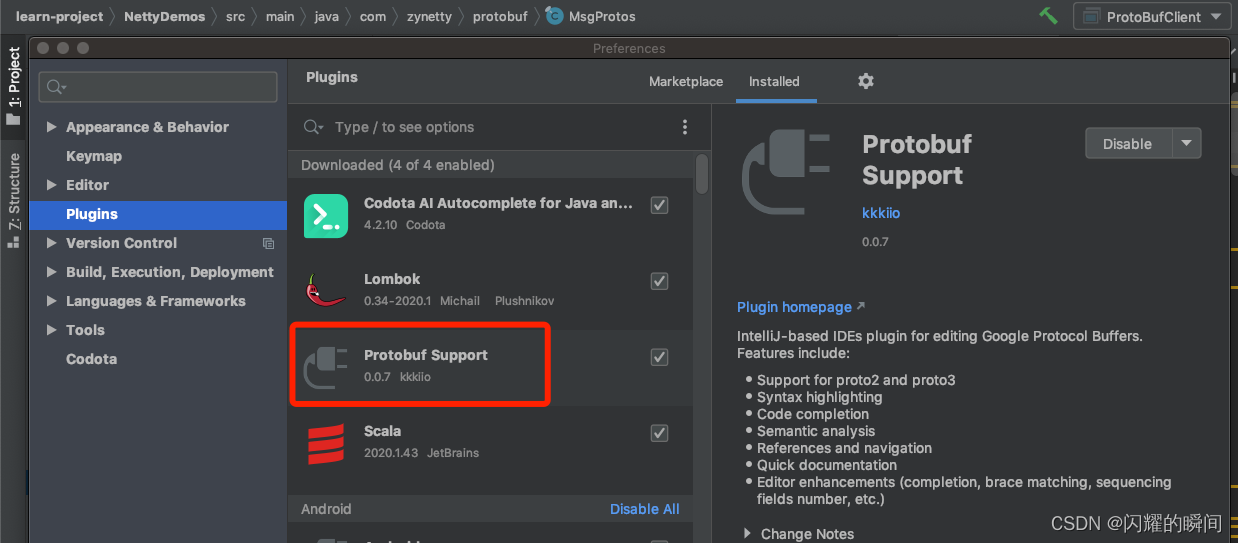Select the Lombok plugin row title
The image size is (1238, 543).
[392, 279]
